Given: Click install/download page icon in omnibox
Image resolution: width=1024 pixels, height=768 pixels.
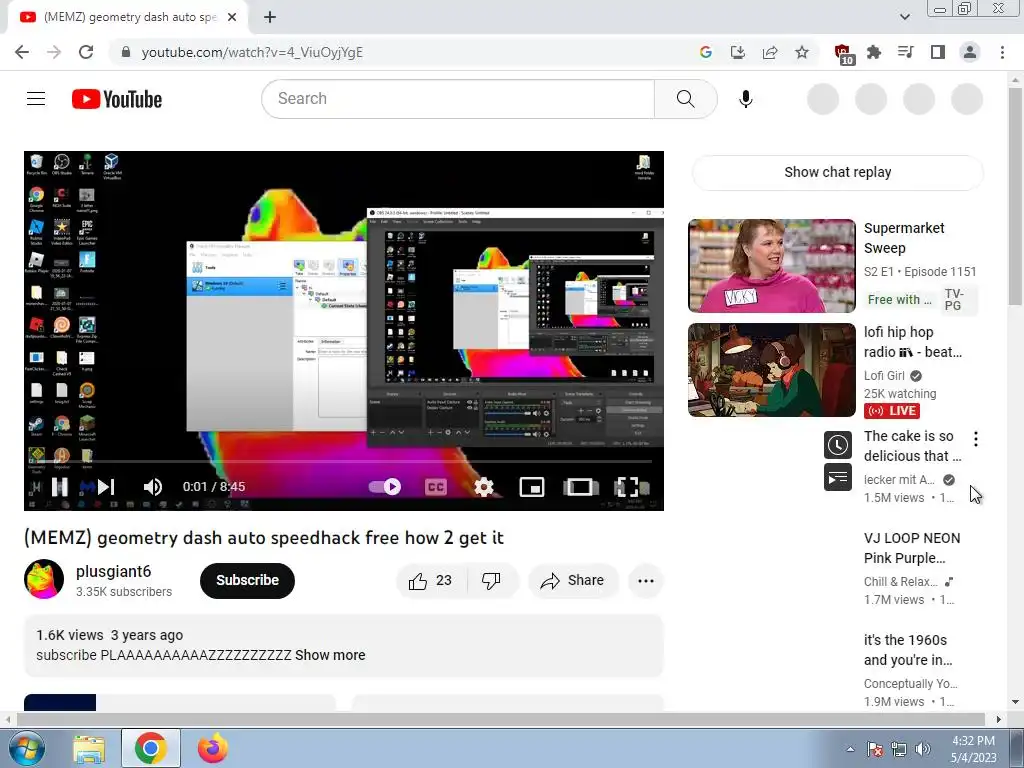Looking at the screenshot, I should click(737, 52).
